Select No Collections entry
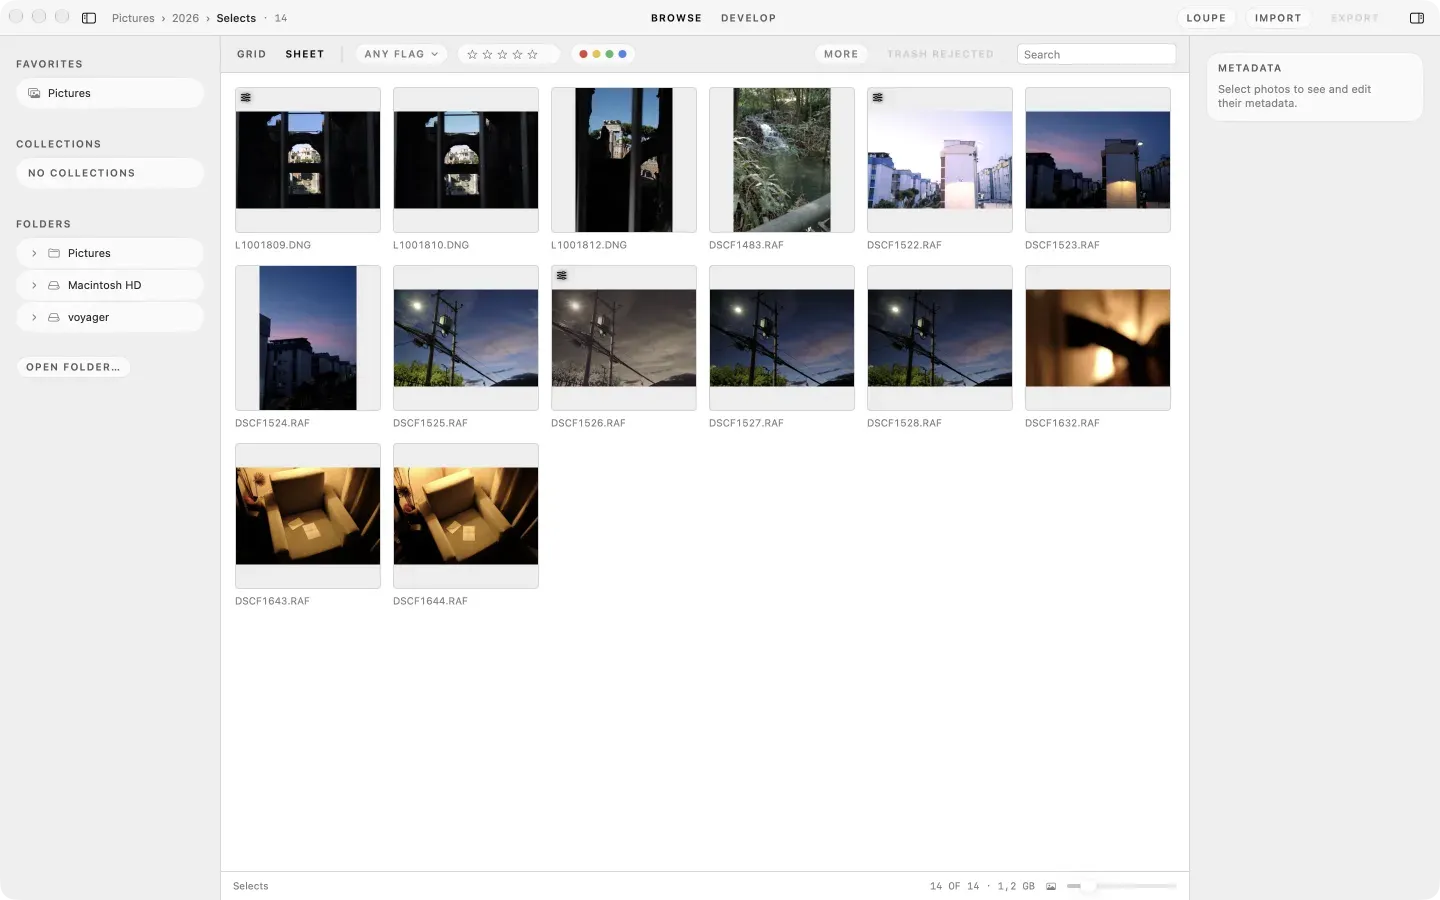This screenshot has width=1440, height=900. tap(110, 173)
